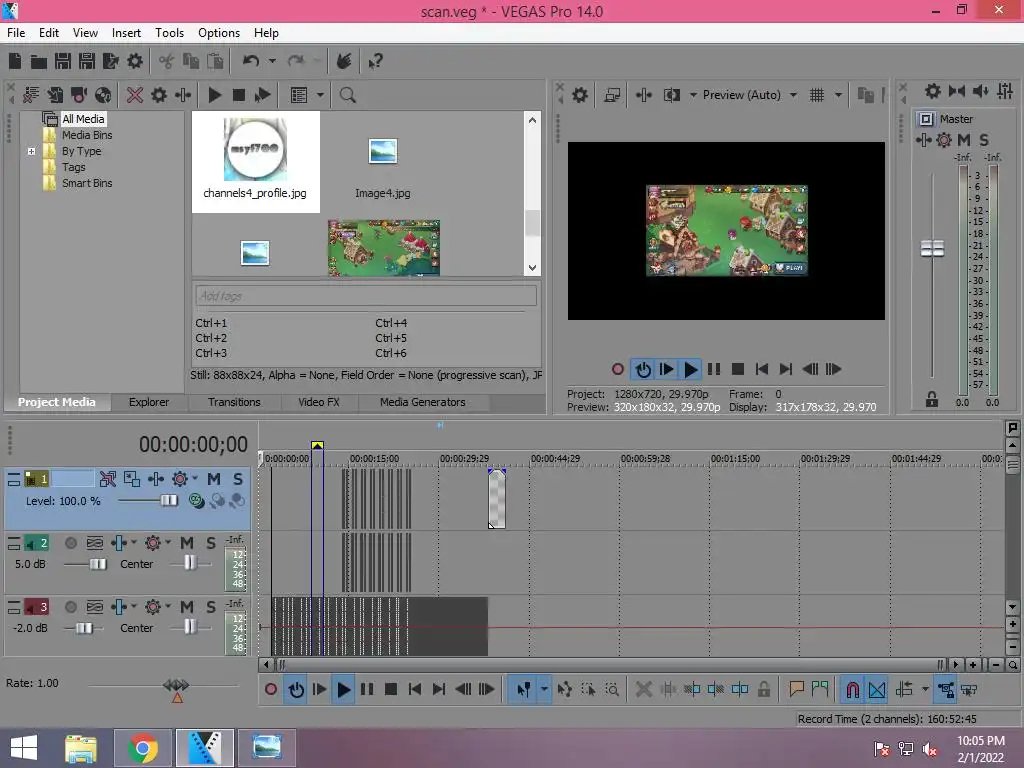Solo video track 1
Image resolution: width=1024 pixels, height=768 pixels.
pos(238,479)
